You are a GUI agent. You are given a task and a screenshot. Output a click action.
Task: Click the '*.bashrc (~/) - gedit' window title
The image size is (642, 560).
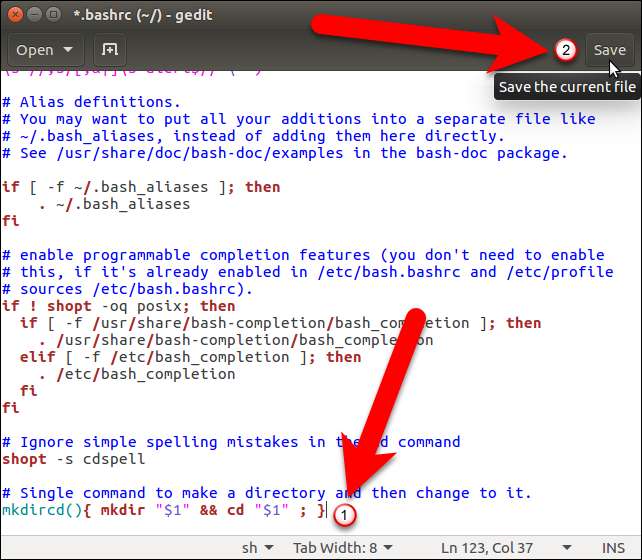143,15
